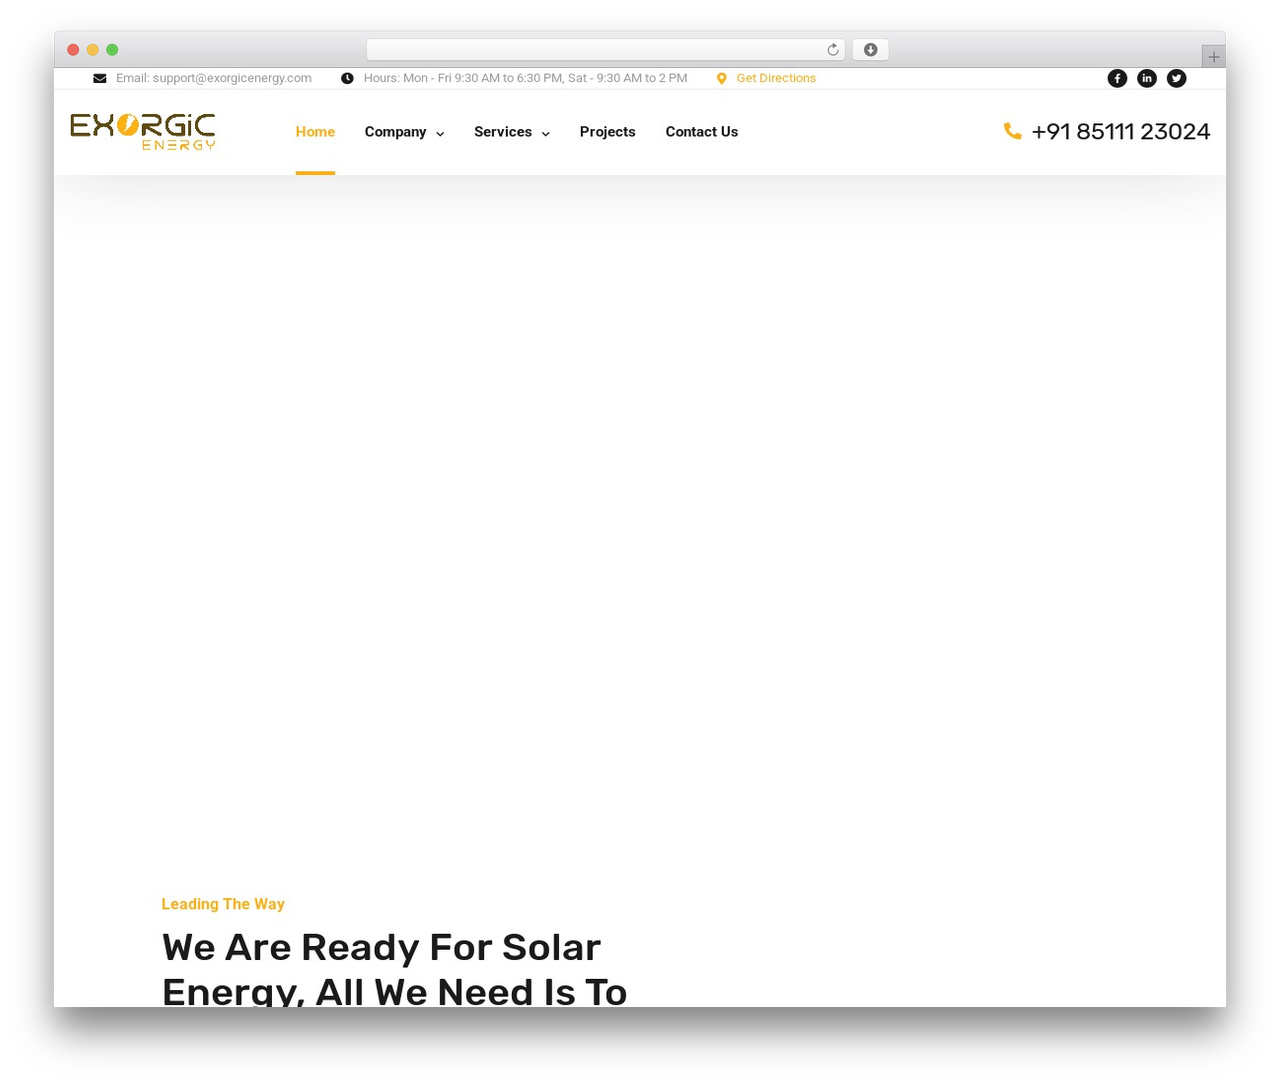Open the LinkedIn social icon
The height and width of the screenshot is (1084, 1280).
(1147, 78)
